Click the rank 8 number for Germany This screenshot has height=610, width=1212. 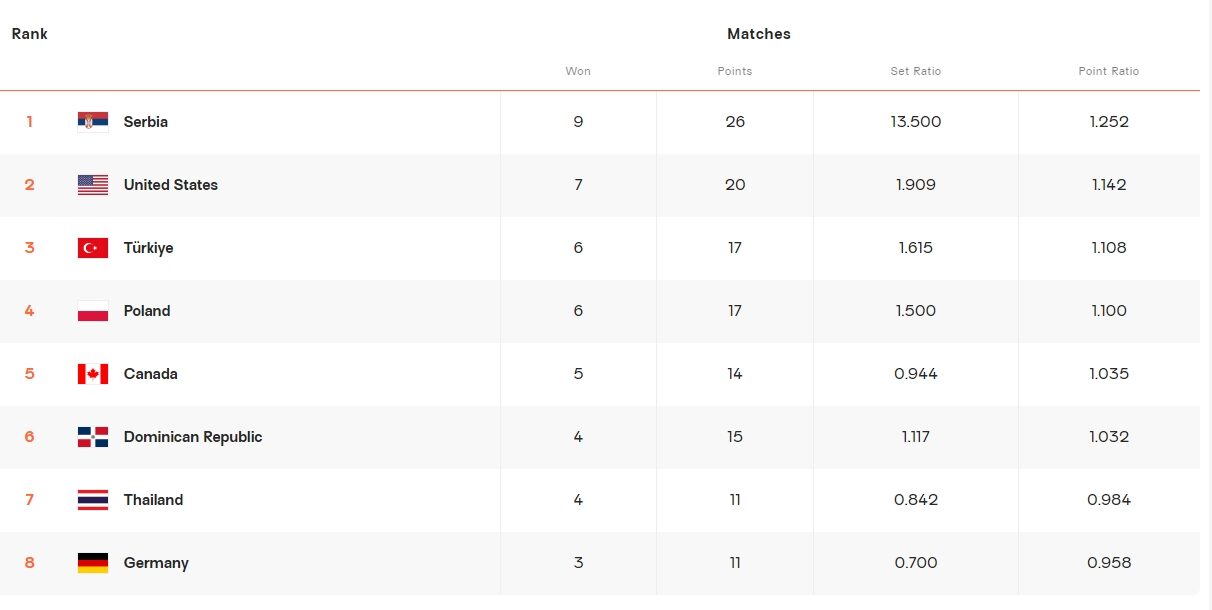[x=29, y=563]
